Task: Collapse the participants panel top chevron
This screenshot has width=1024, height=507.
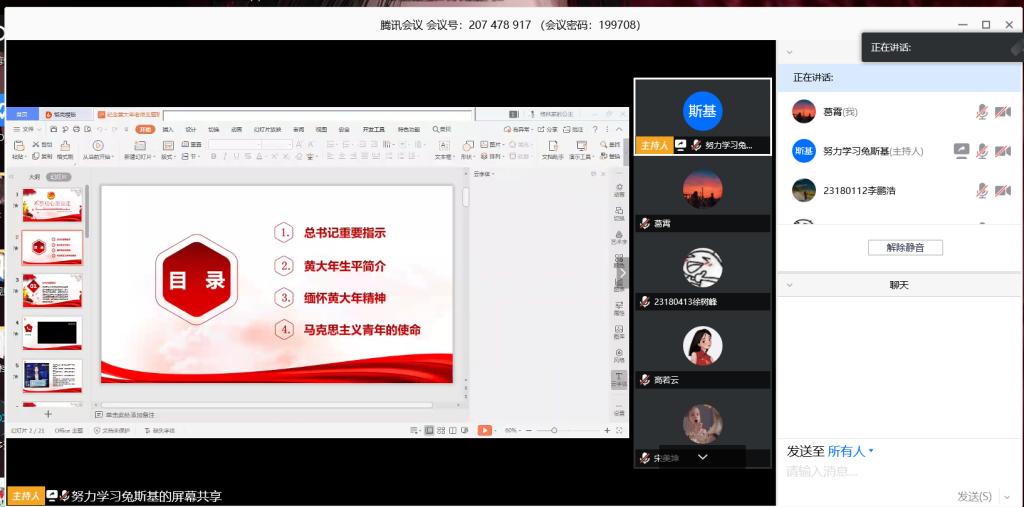Action: click(x=788, y=52)
